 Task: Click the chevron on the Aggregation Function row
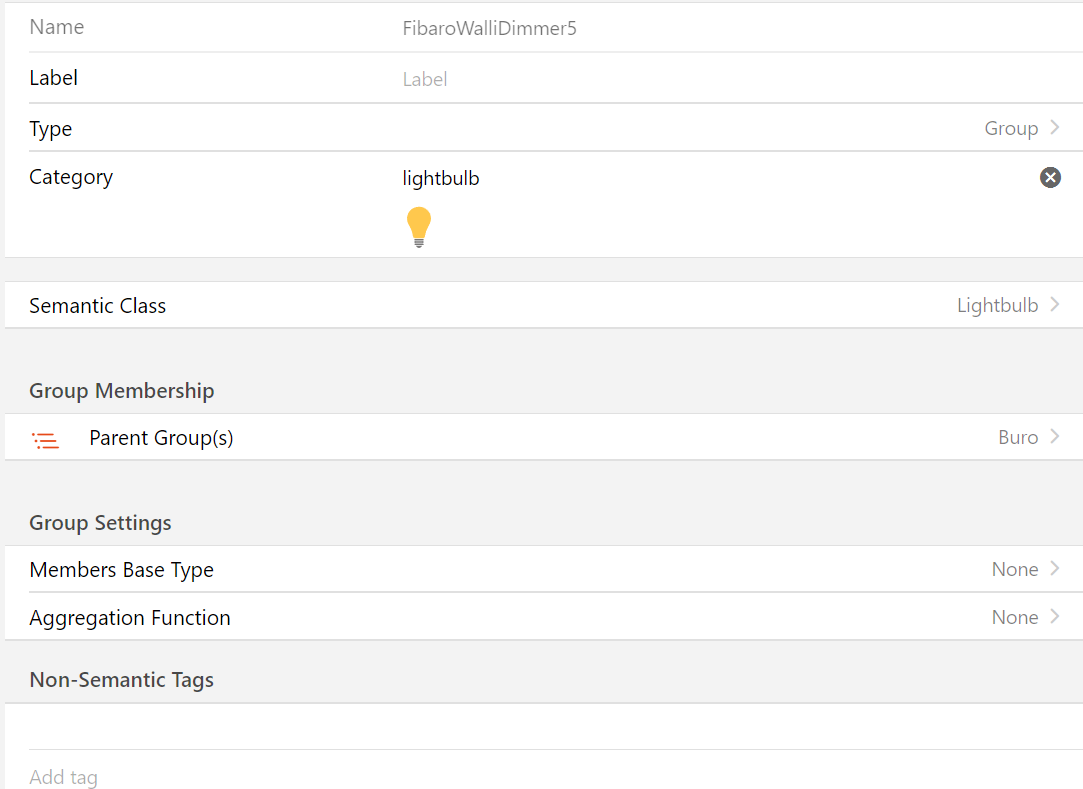(1055, 617)
